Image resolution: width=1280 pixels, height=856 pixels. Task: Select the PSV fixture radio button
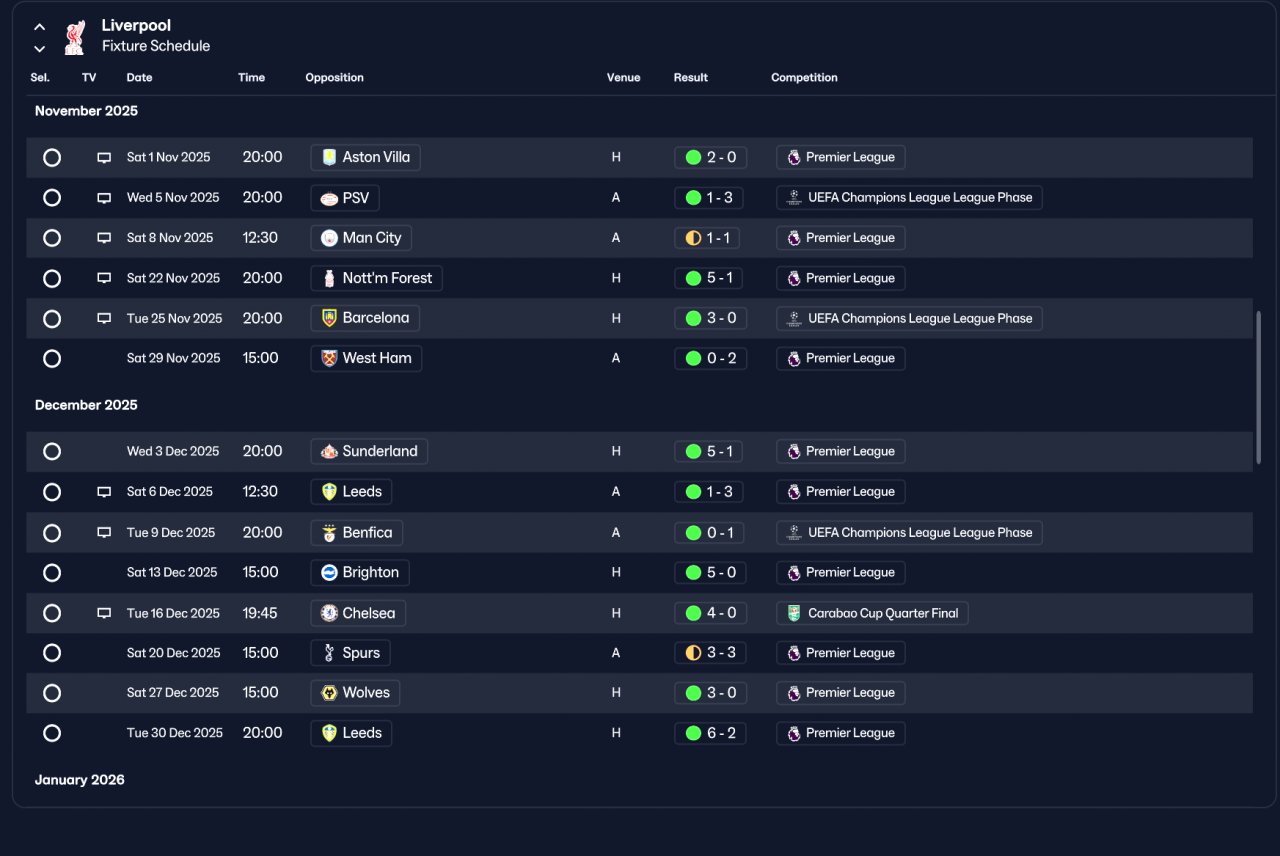(x=52, y=198)
